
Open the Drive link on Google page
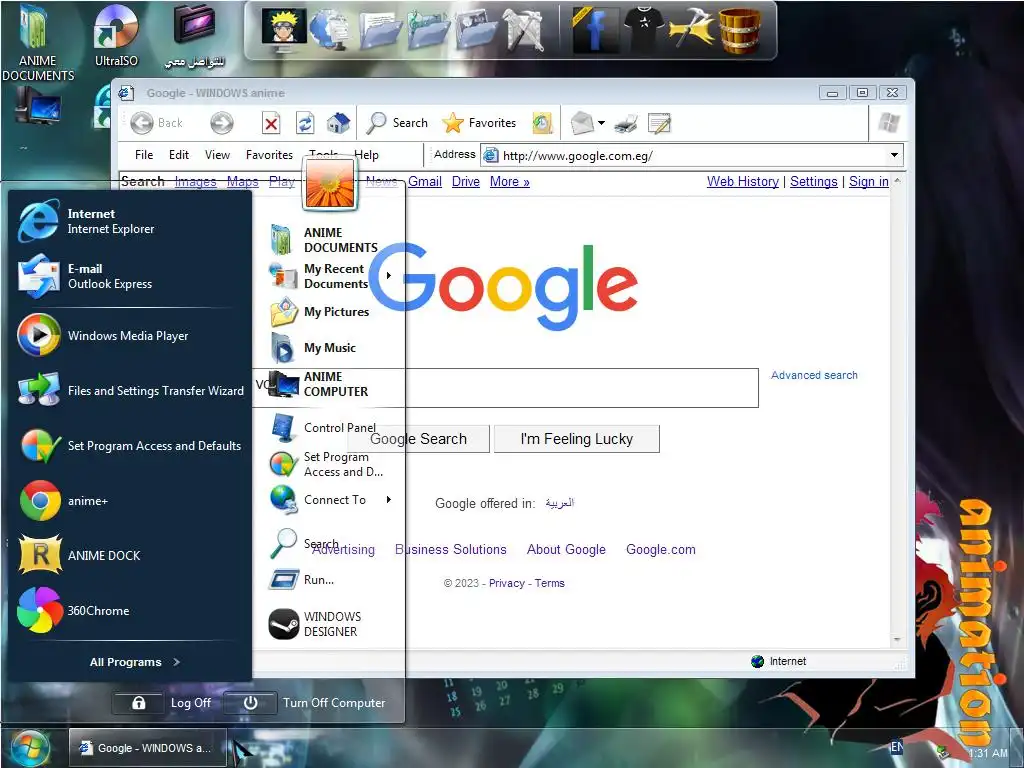pos(466,182)
